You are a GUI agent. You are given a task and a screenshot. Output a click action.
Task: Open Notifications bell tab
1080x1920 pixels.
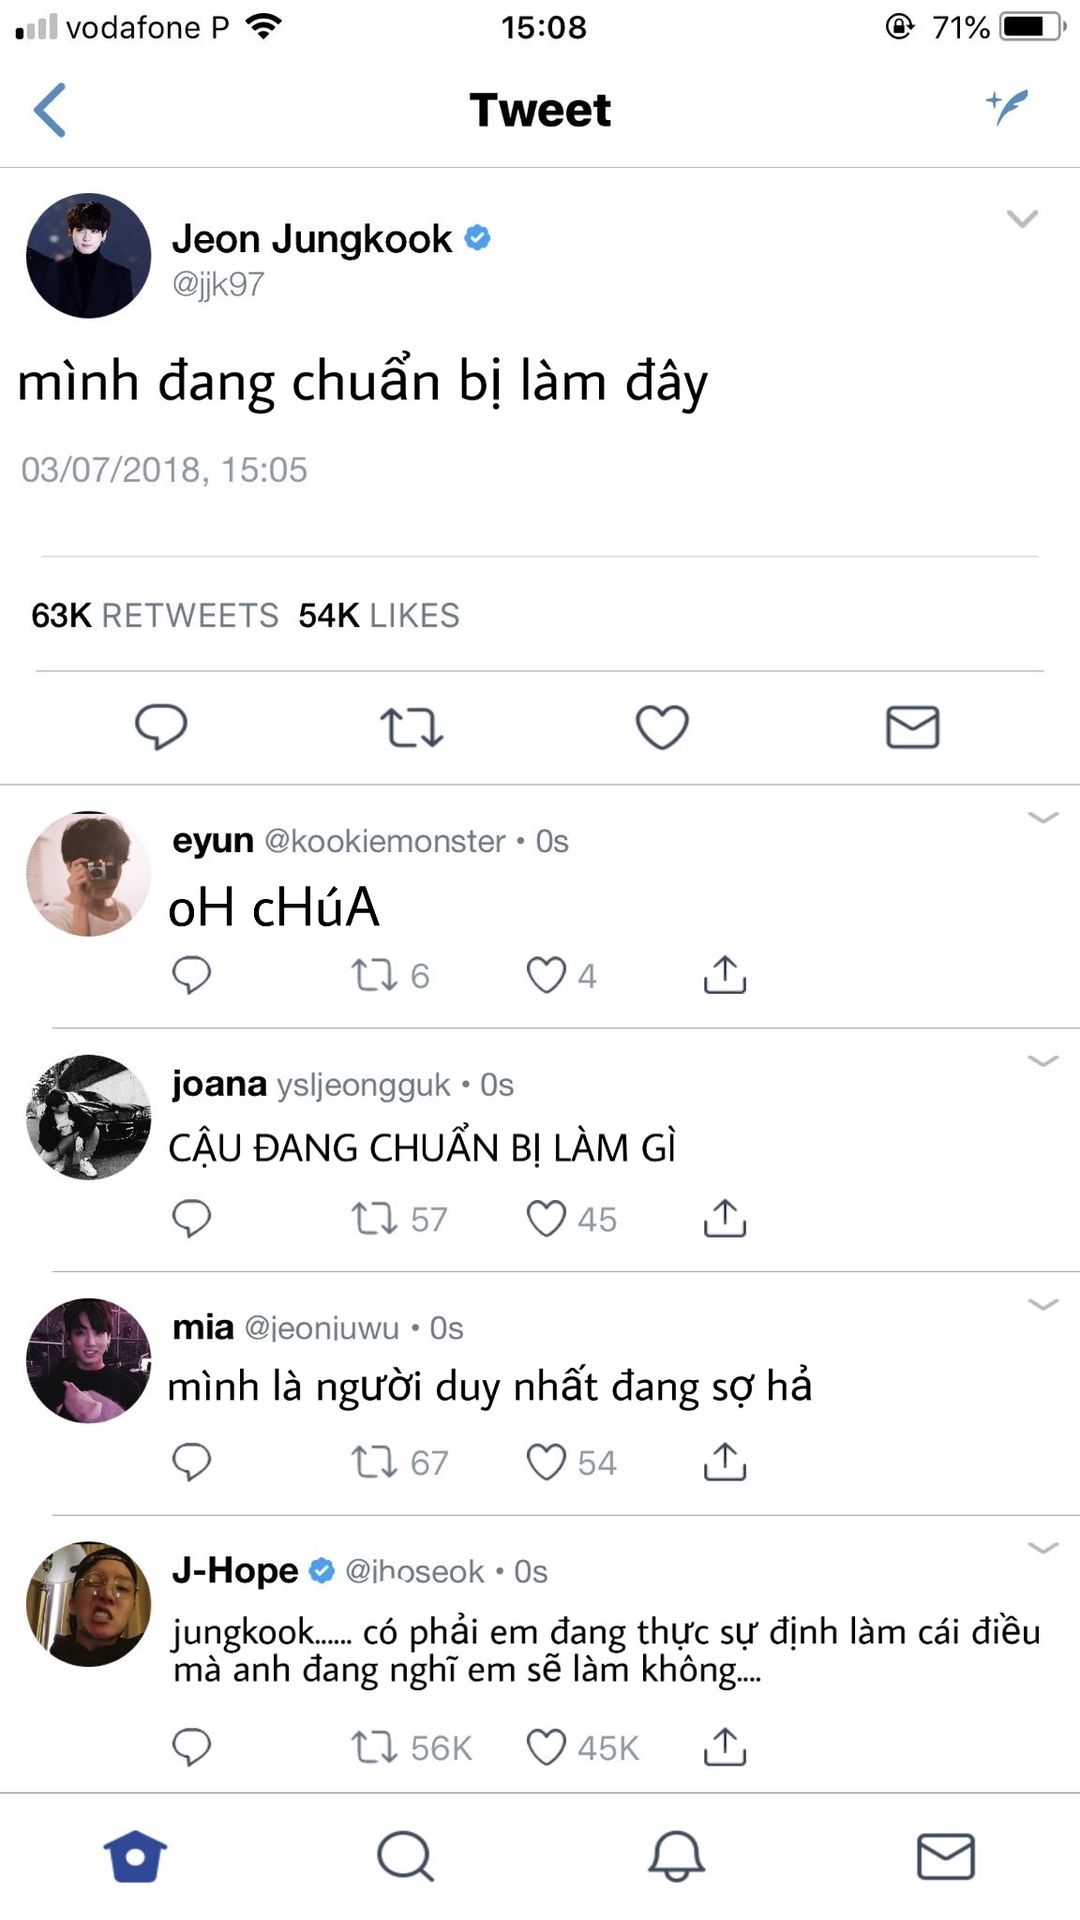click(x=676, y=1857)
